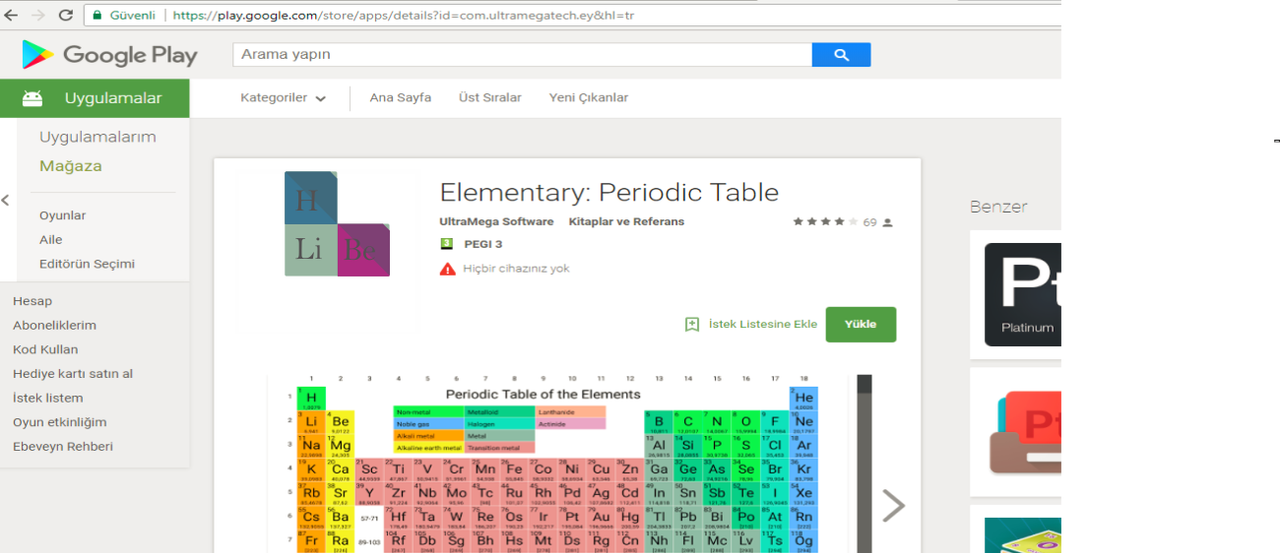Click the green Yükle install button
Viewport: 1280px width, 553px height.
(x=860, y=324)
